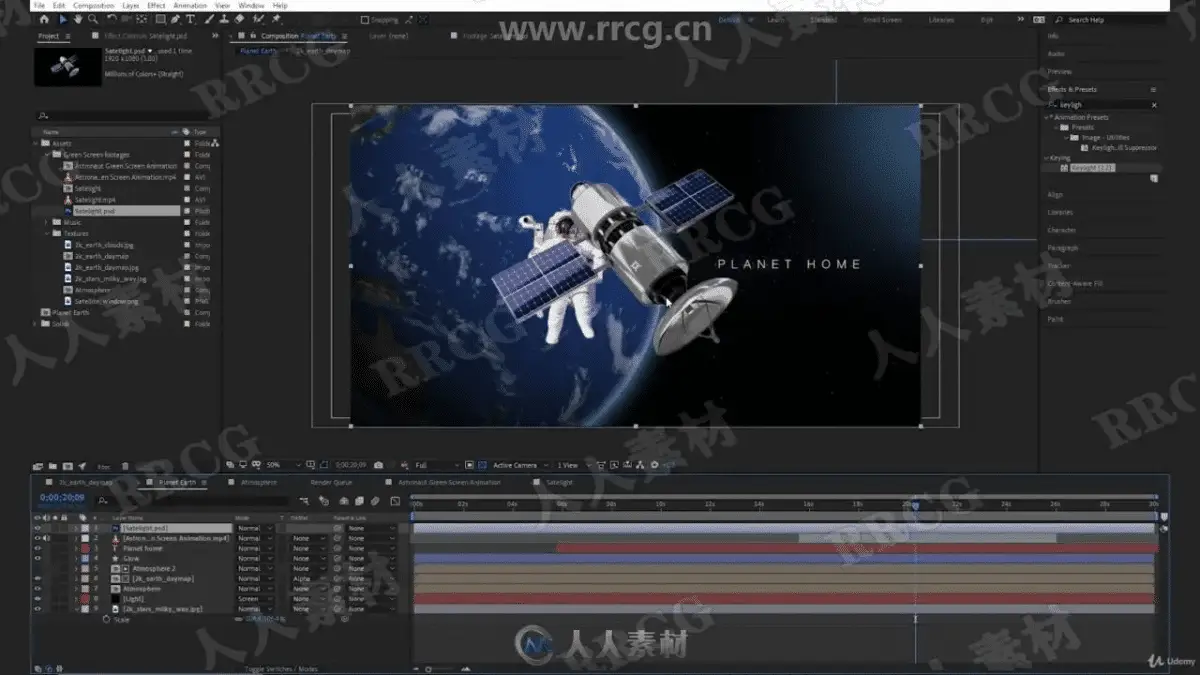Open the resolution Full dropdown

[x=437, y=465]
